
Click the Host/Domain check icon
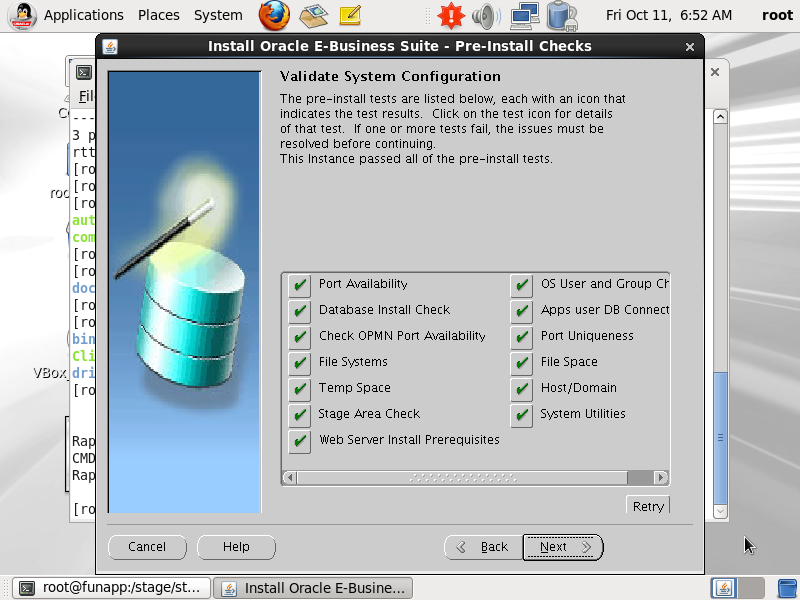(521, 389)
